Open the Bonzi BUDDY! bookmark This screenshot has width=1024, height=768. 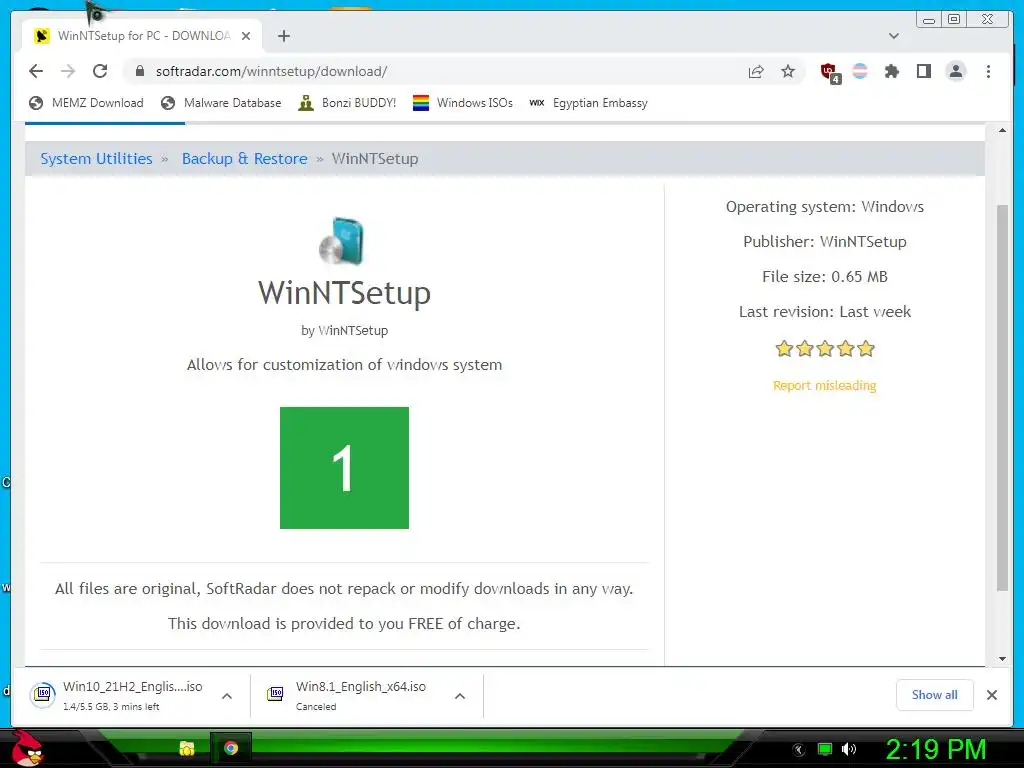tap(347, 103)
